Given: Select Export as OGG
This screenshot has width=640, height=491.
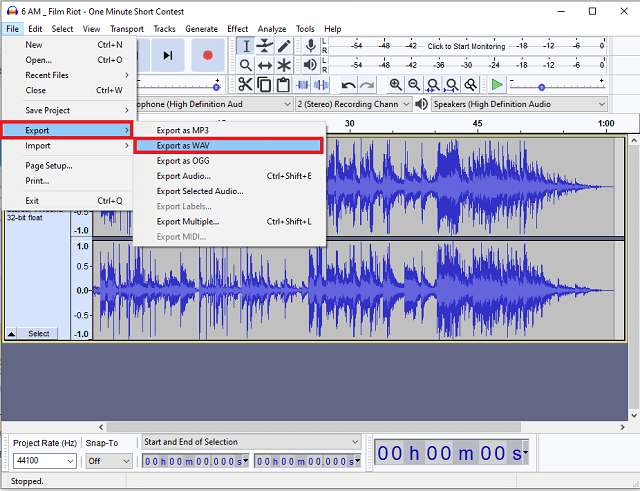Looking at the screenshot, I should coord(230,161).
